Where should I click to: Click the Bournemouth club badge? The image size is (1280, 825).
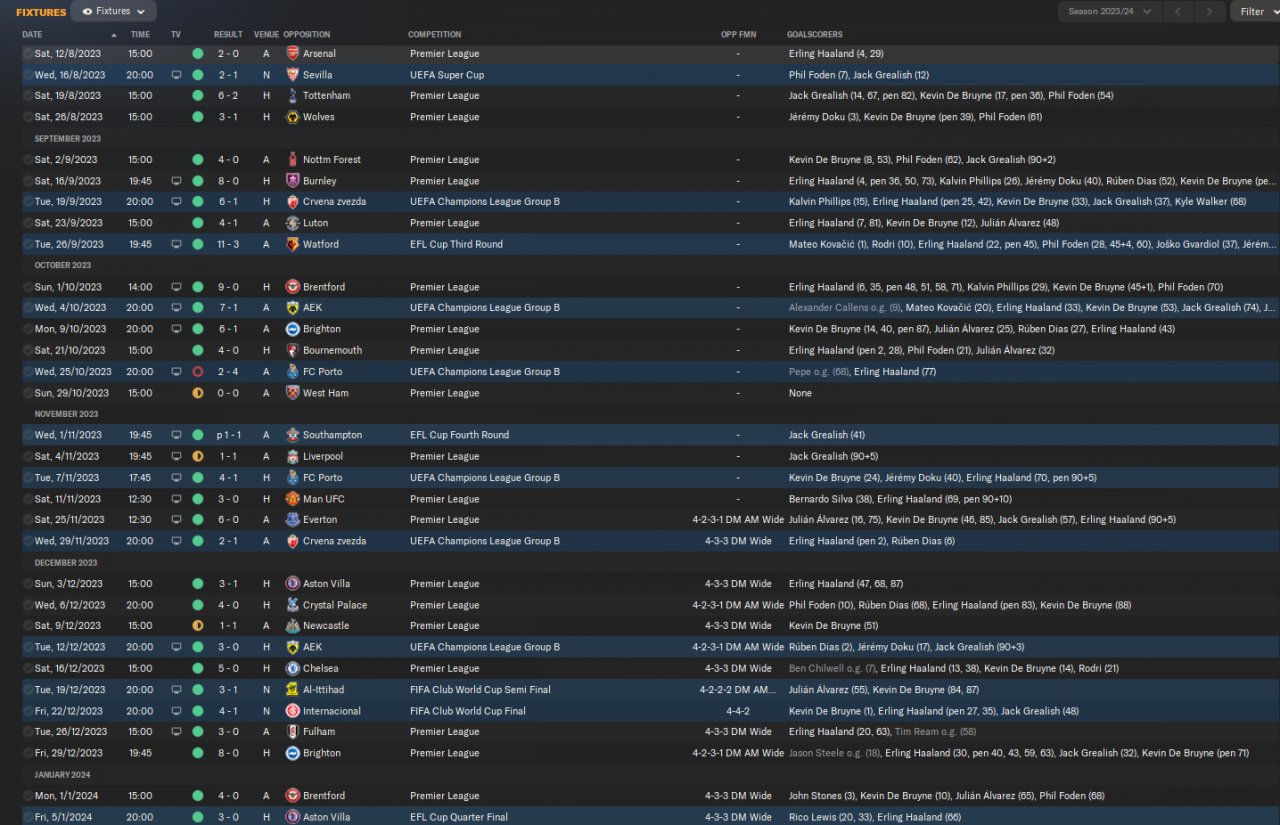click(x=292, y=350)
